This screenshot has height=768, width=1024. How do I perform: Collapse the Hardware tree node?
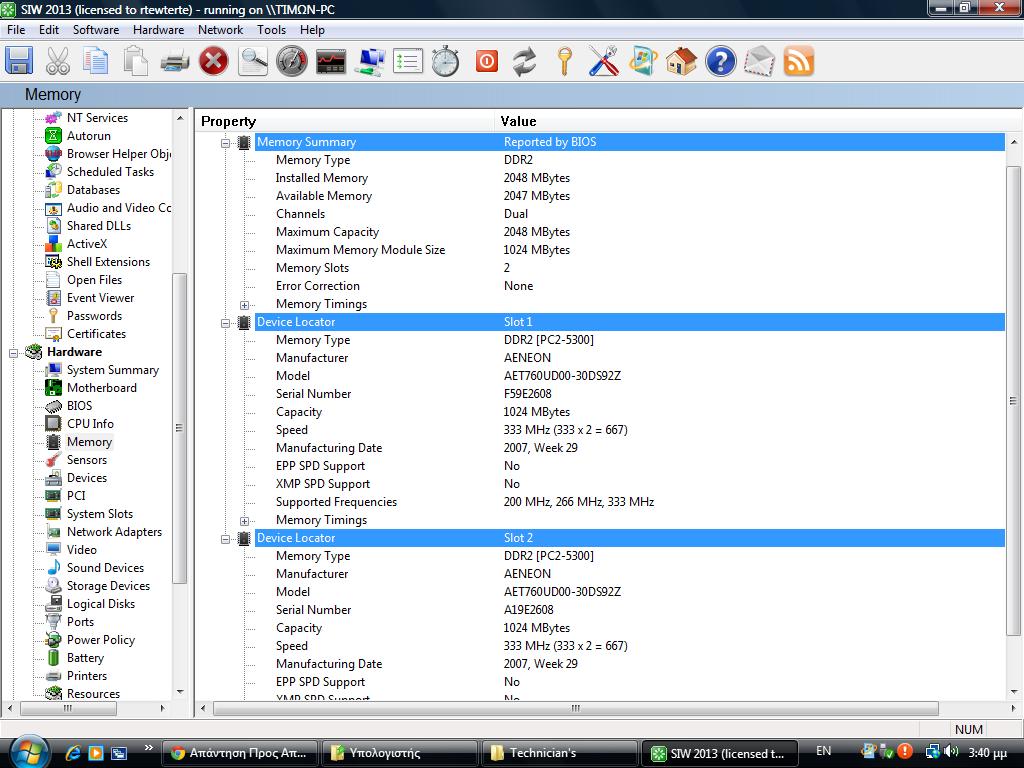coord(13,353)
